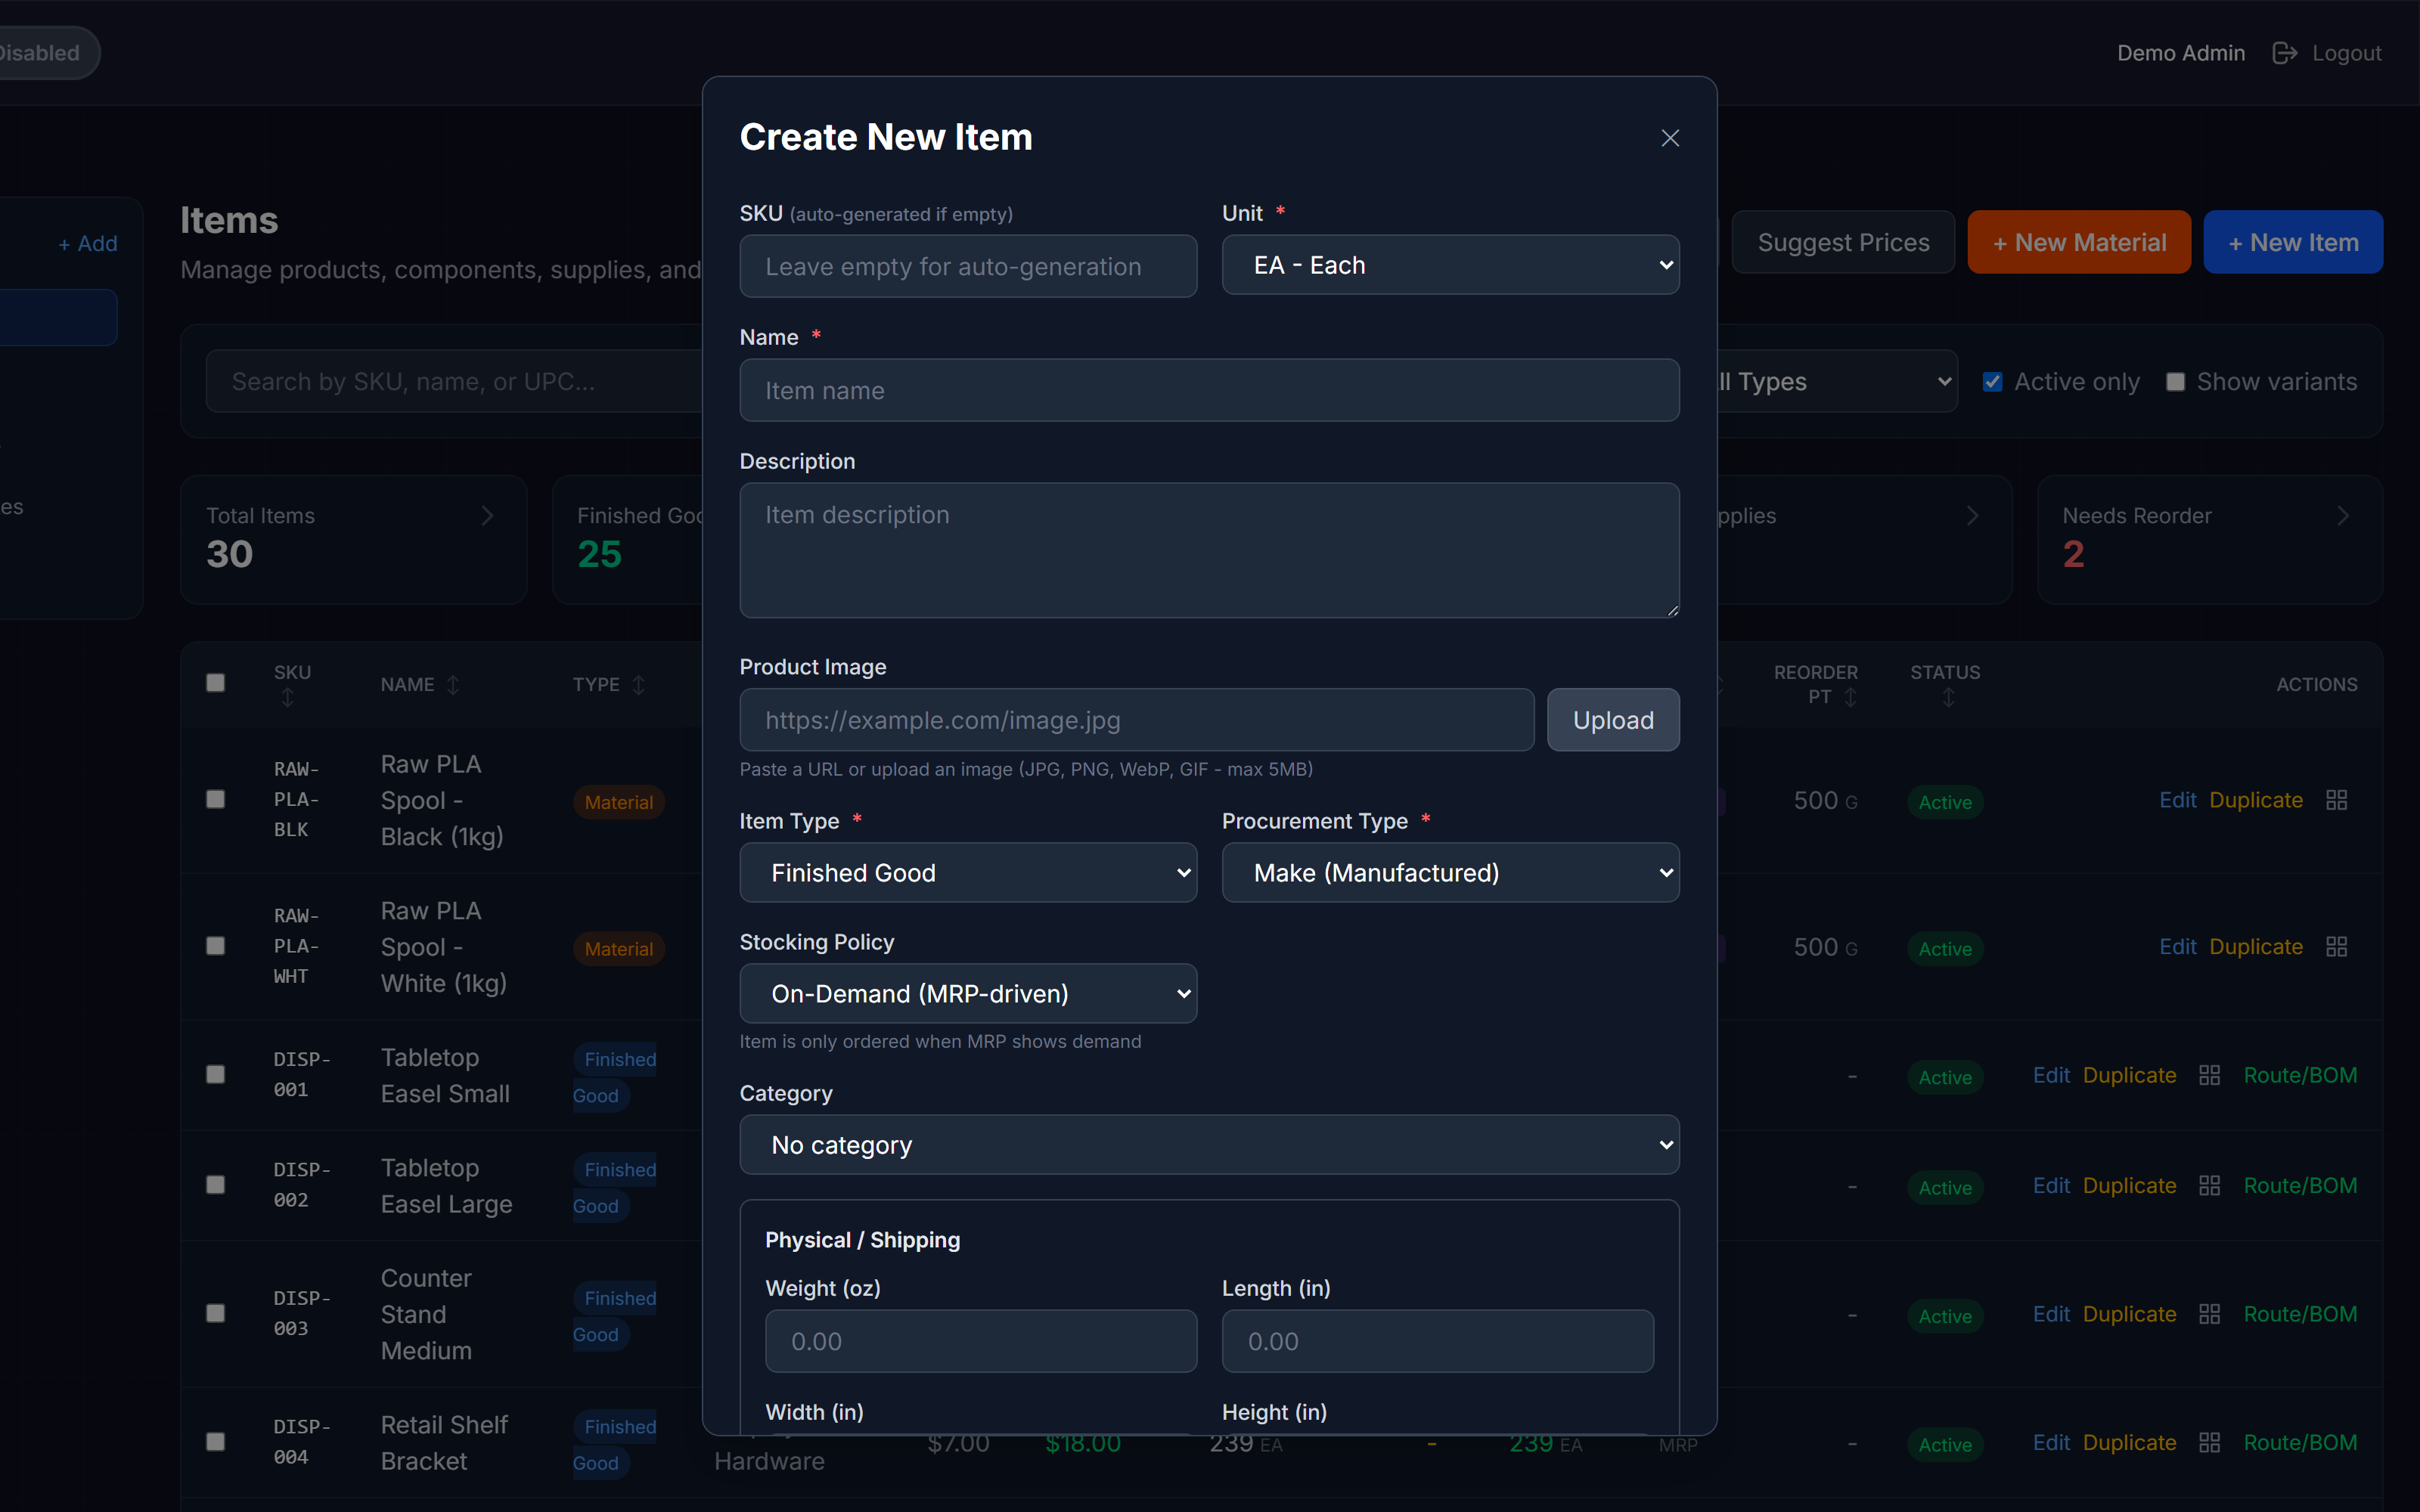Enable the Show variants checkbox
Image resolution: width=2420 pixels, height=1512 pixels.
pos(2175,382)
